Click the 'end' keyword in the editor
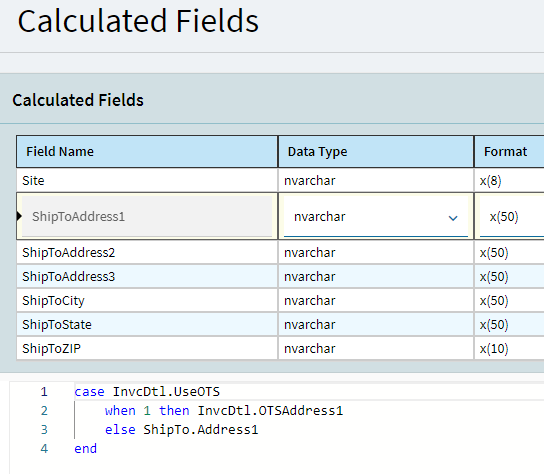Image resolution: width=544 pixels, height=474 pixels. 85,449
